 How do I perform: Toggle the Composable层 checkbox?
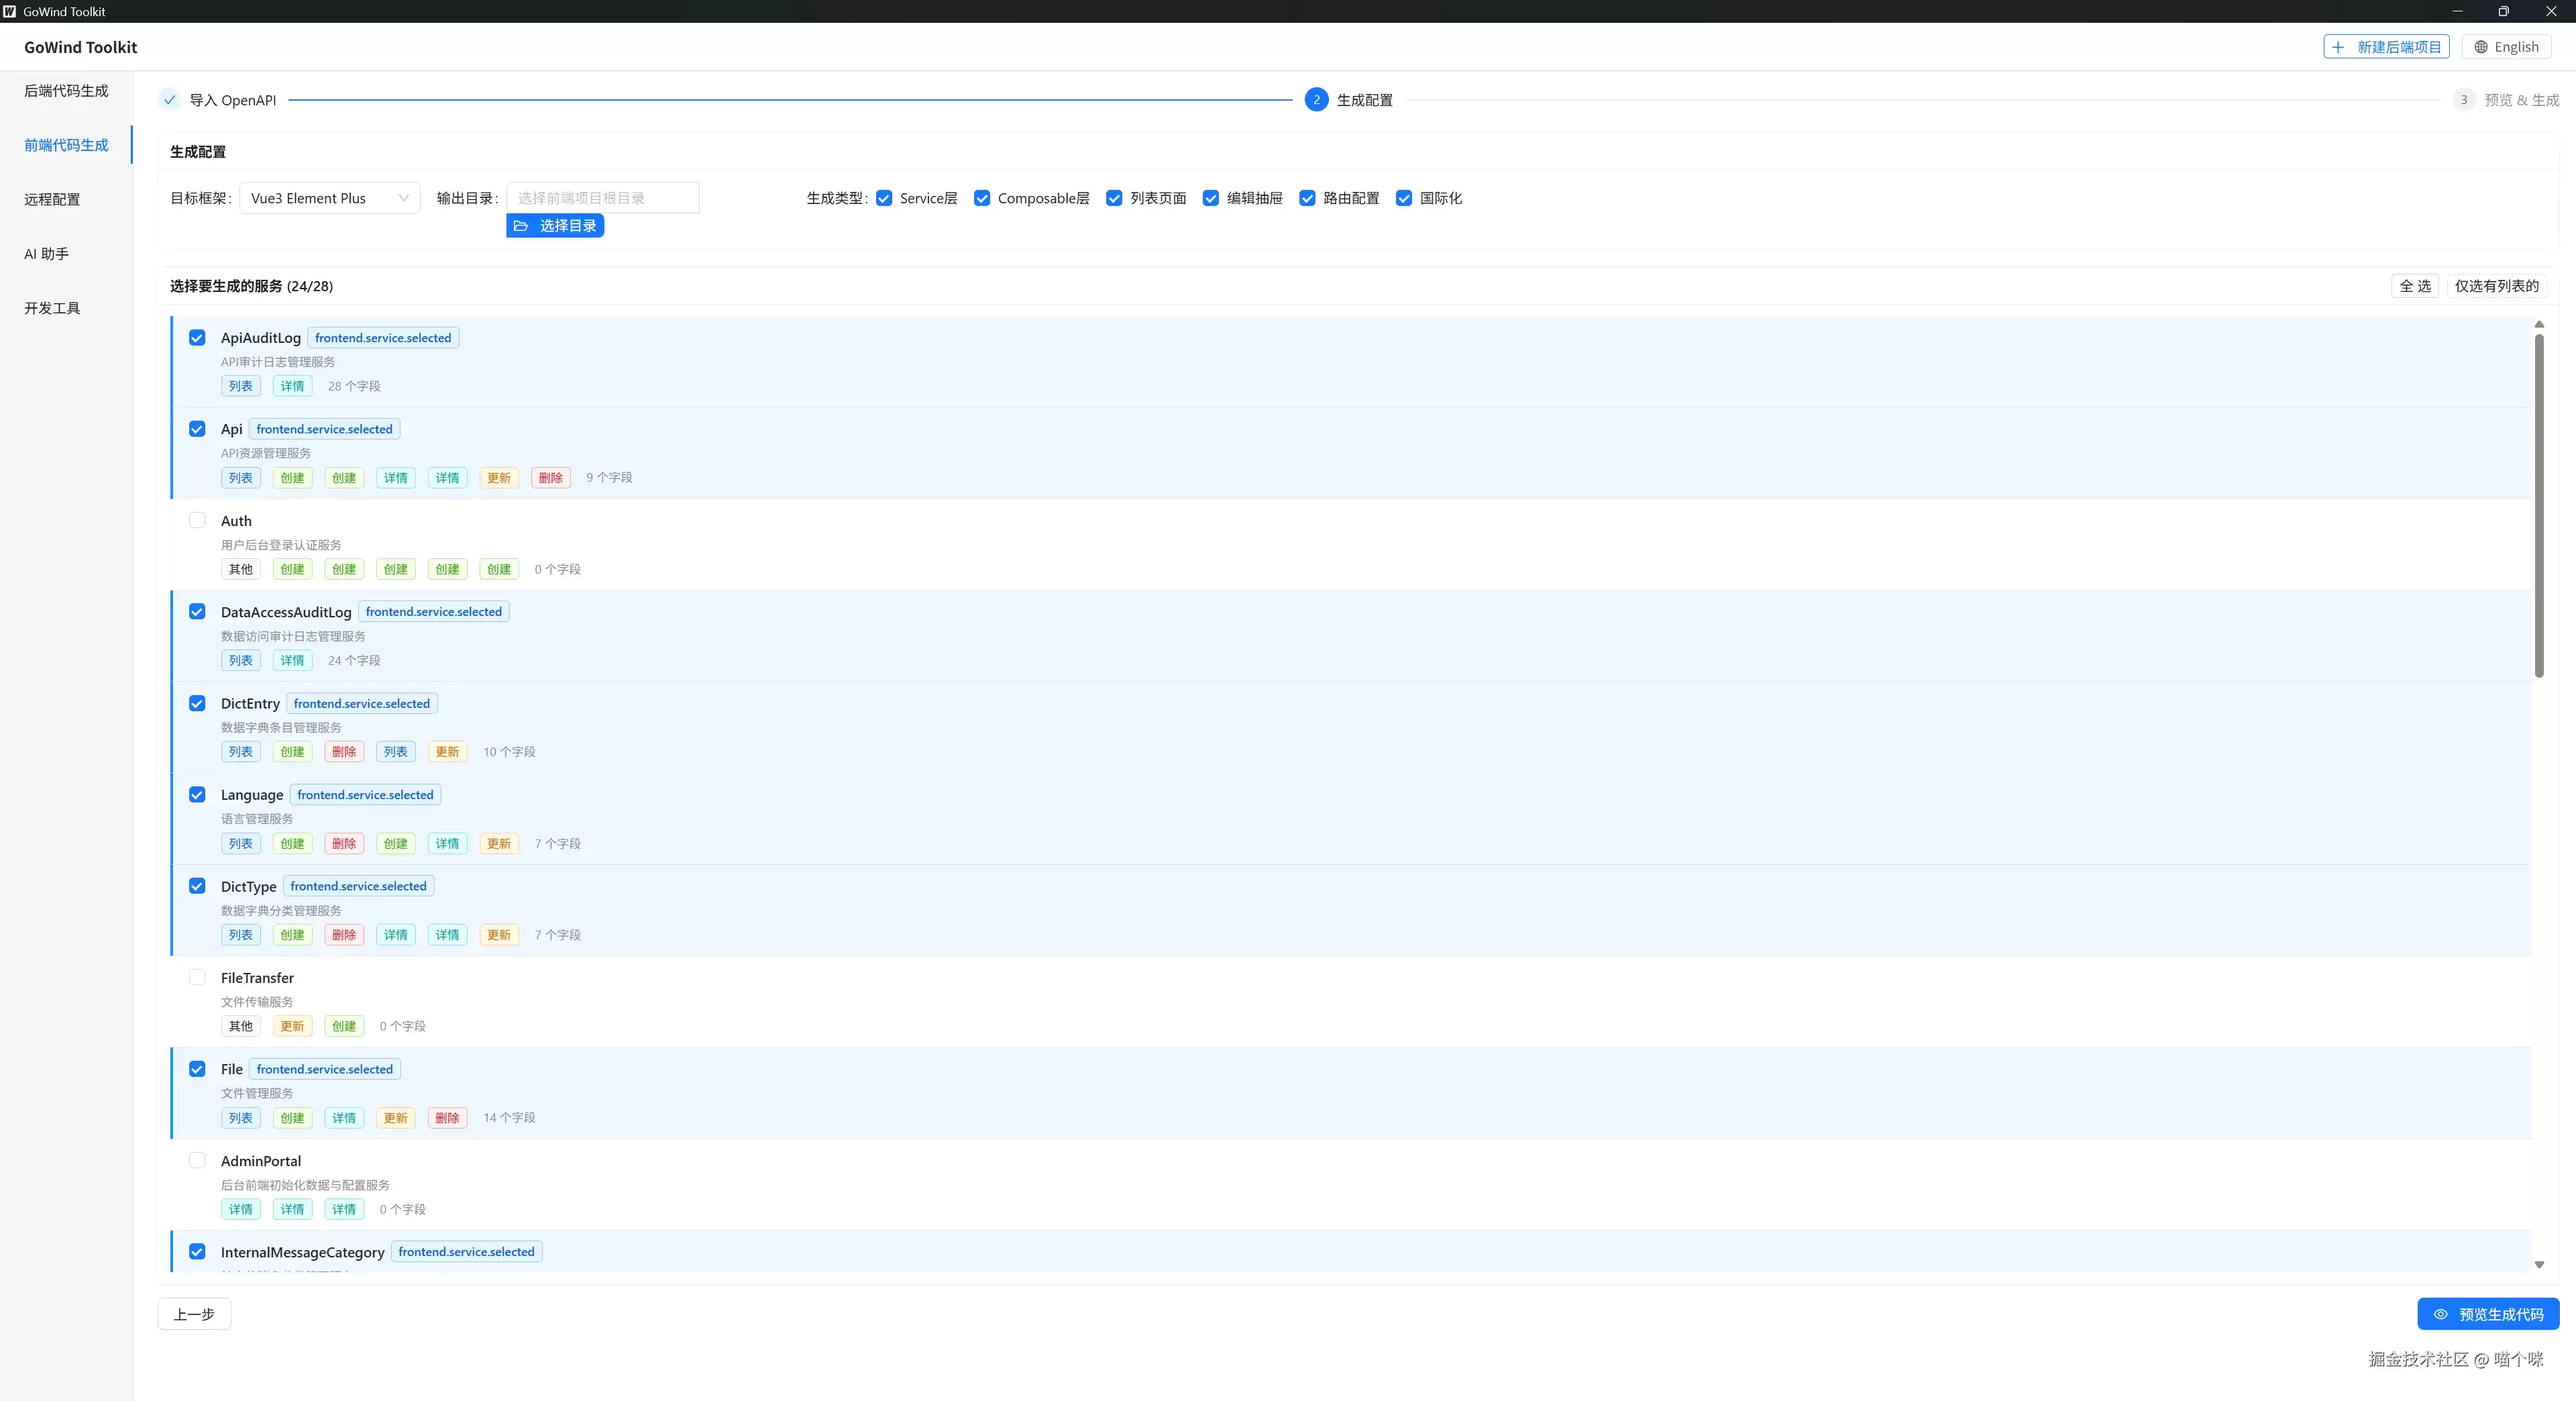982,198
